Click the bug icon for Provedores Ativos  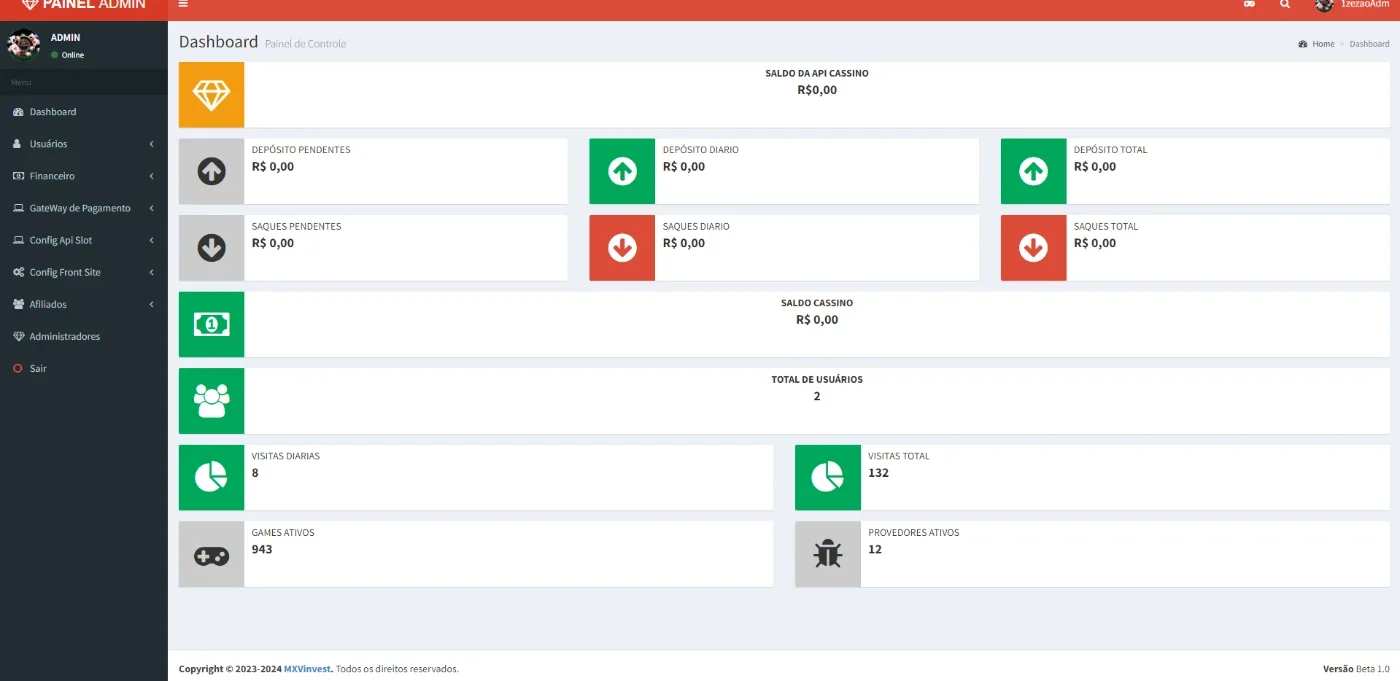[827, 554]
